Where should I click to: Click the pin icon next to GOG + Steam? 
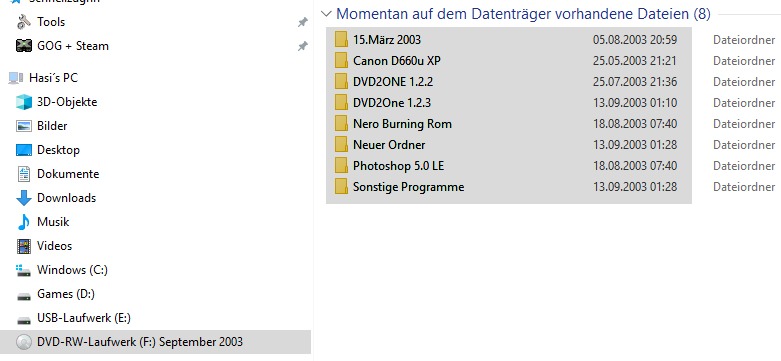(x=302, y=46)
